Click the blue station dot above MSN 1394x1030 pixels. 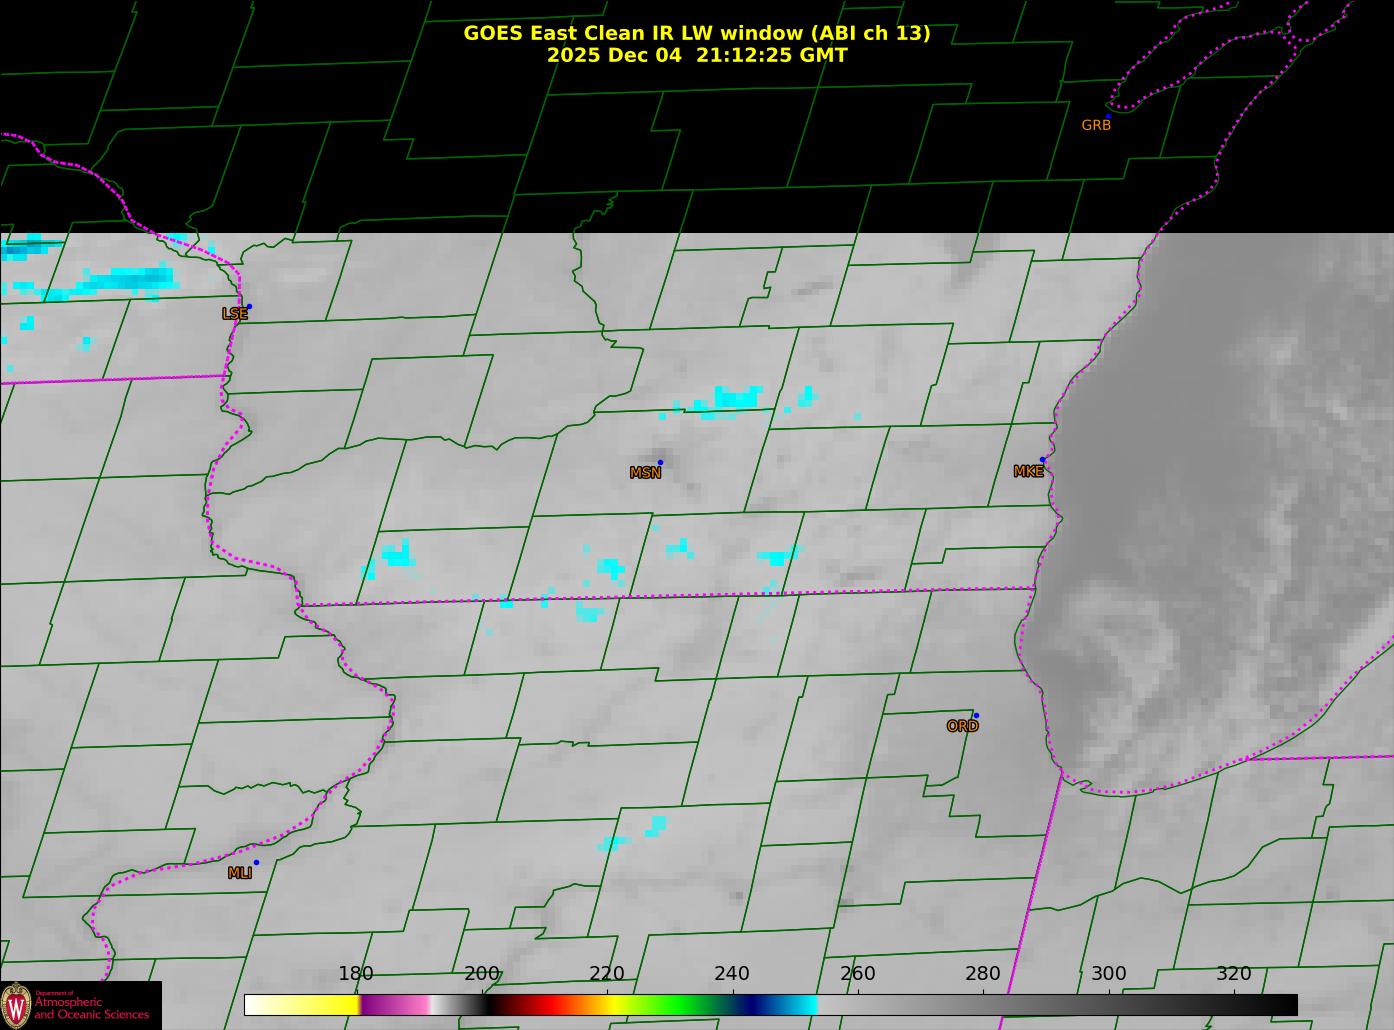(660, 462)
